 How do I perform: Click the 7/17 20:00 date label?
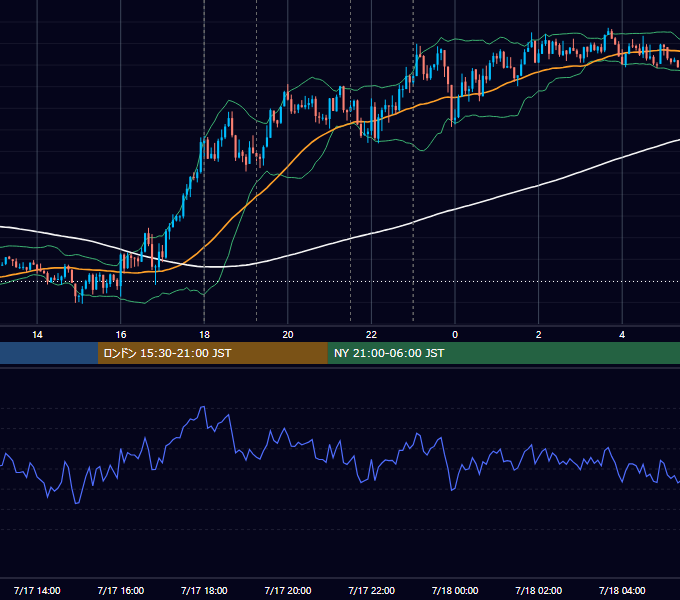pos(288,590)
